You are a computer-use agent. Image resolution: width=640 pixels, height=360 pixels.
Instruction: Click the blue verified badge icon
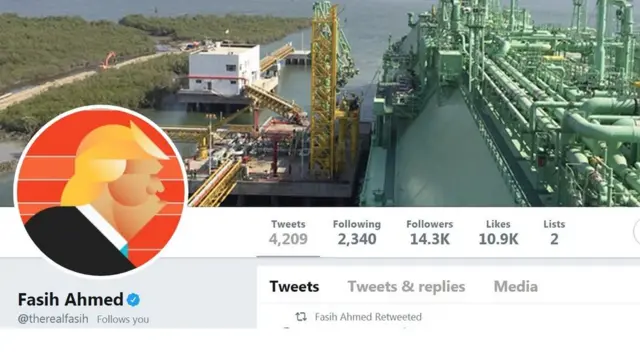(x=133, y=300)
